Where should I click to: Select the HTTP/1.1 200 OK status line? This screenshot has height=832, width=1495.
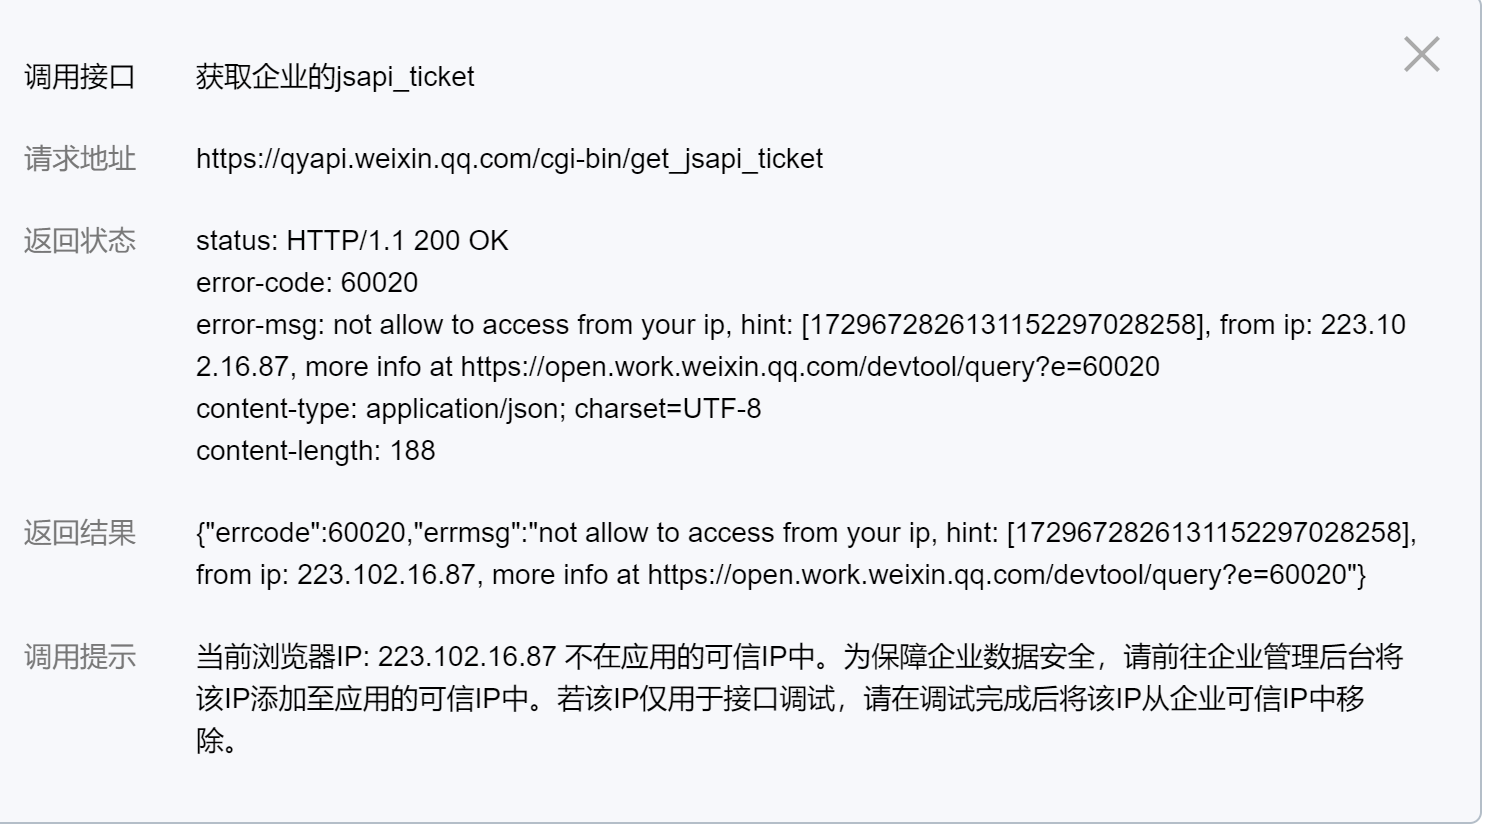352,241
